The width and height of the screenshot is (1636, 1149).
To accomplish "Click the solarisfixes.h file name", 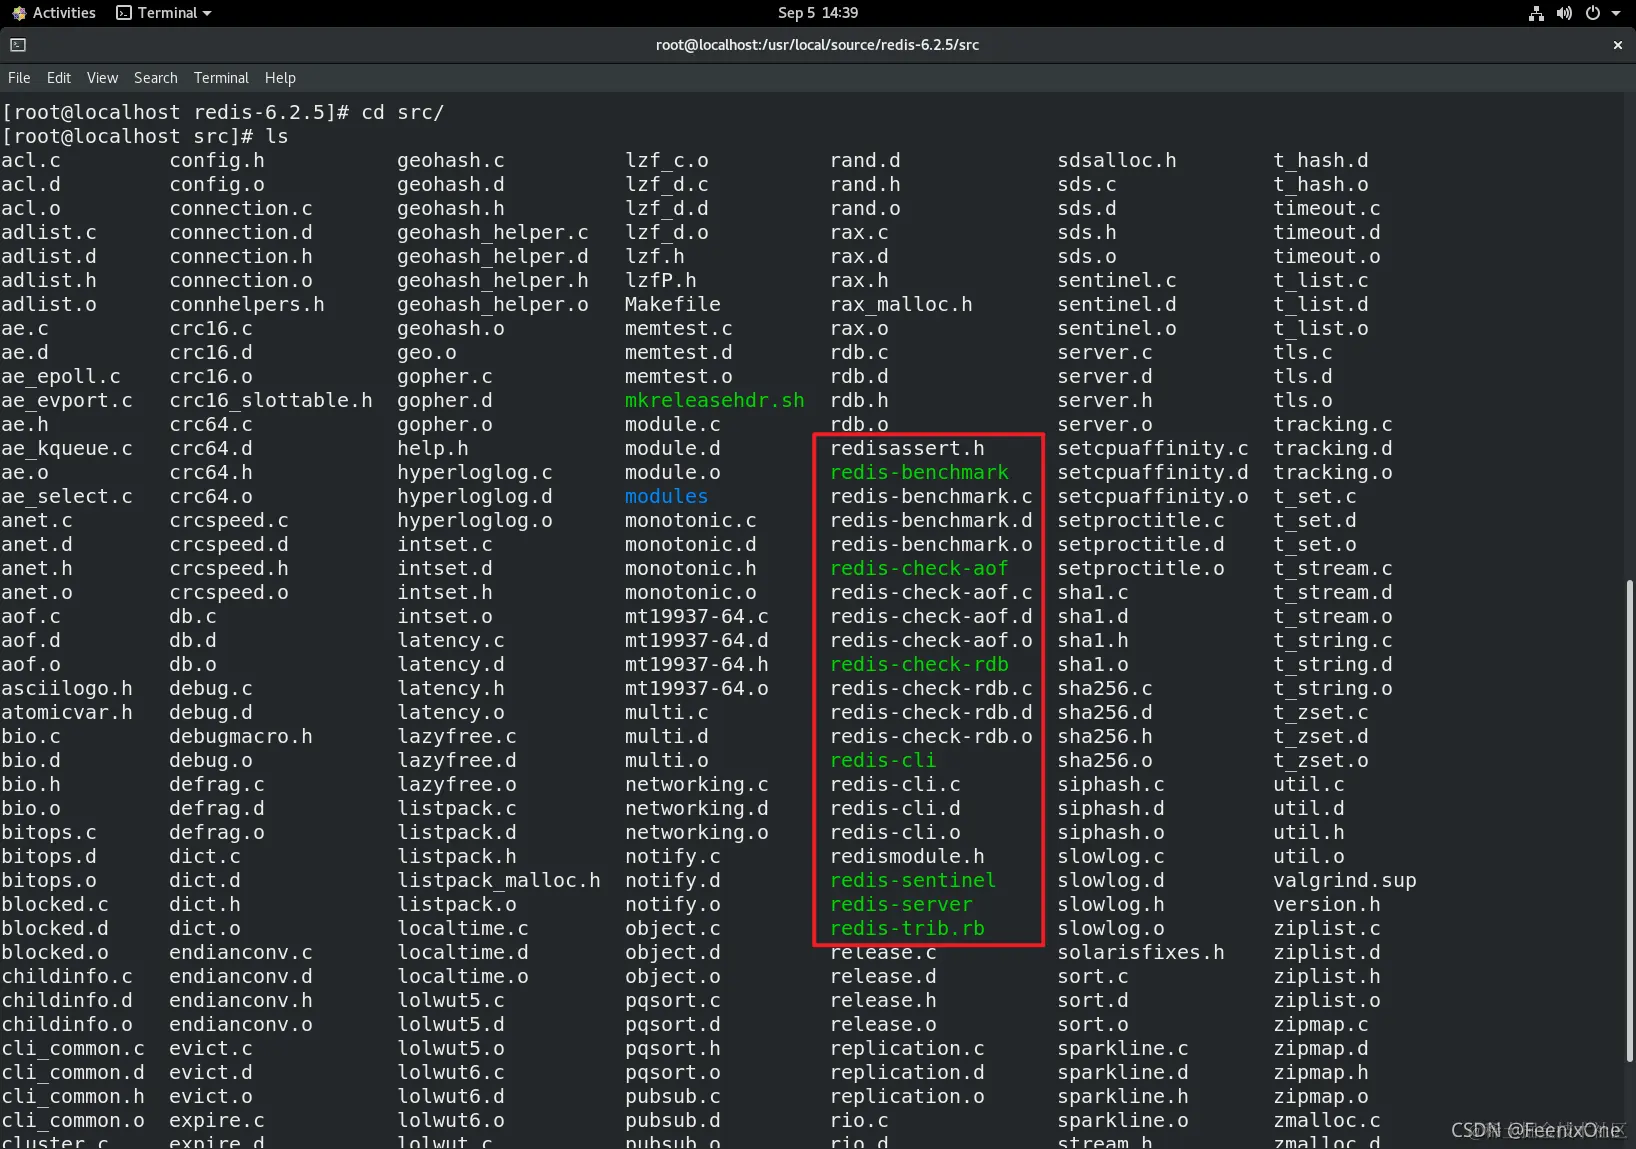I will tap(1141, 952).
